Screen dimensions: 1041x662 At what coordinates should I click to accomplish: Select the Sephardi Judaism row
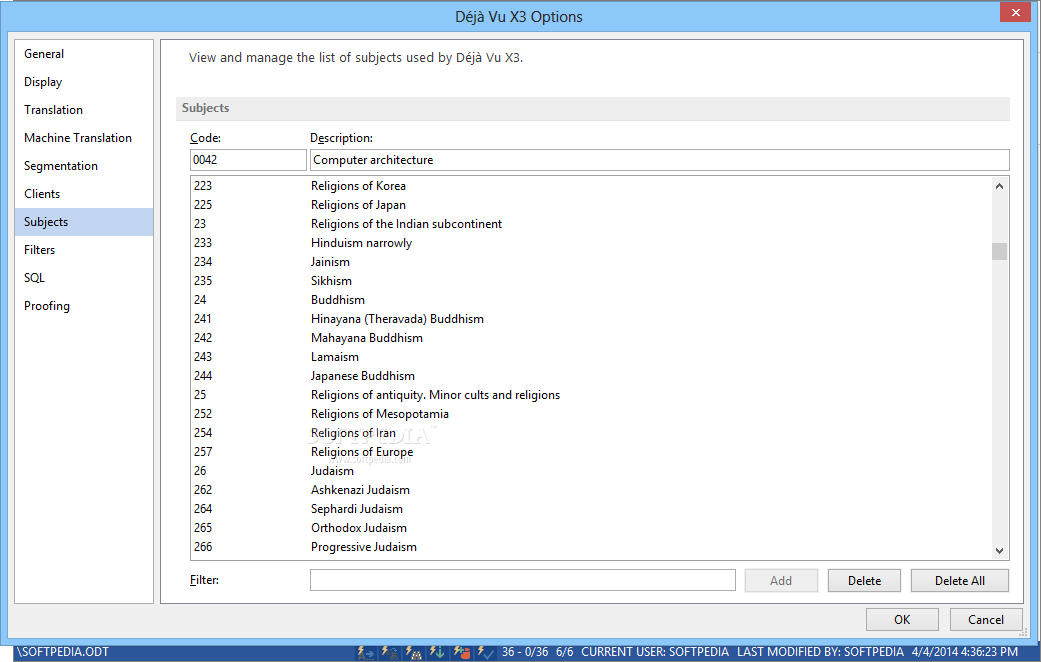(x=591, y=509)
